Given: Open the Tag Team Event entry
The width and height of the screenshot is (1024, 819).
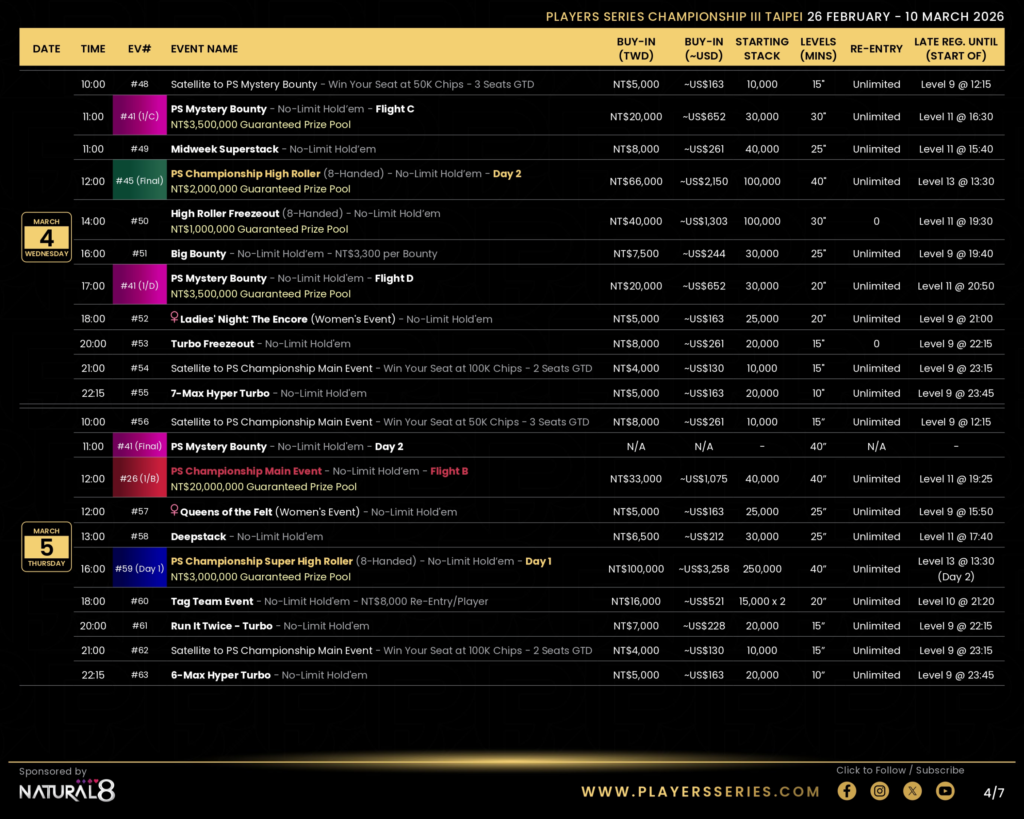Looking at the screenshot, I should [x=212, y=602].
